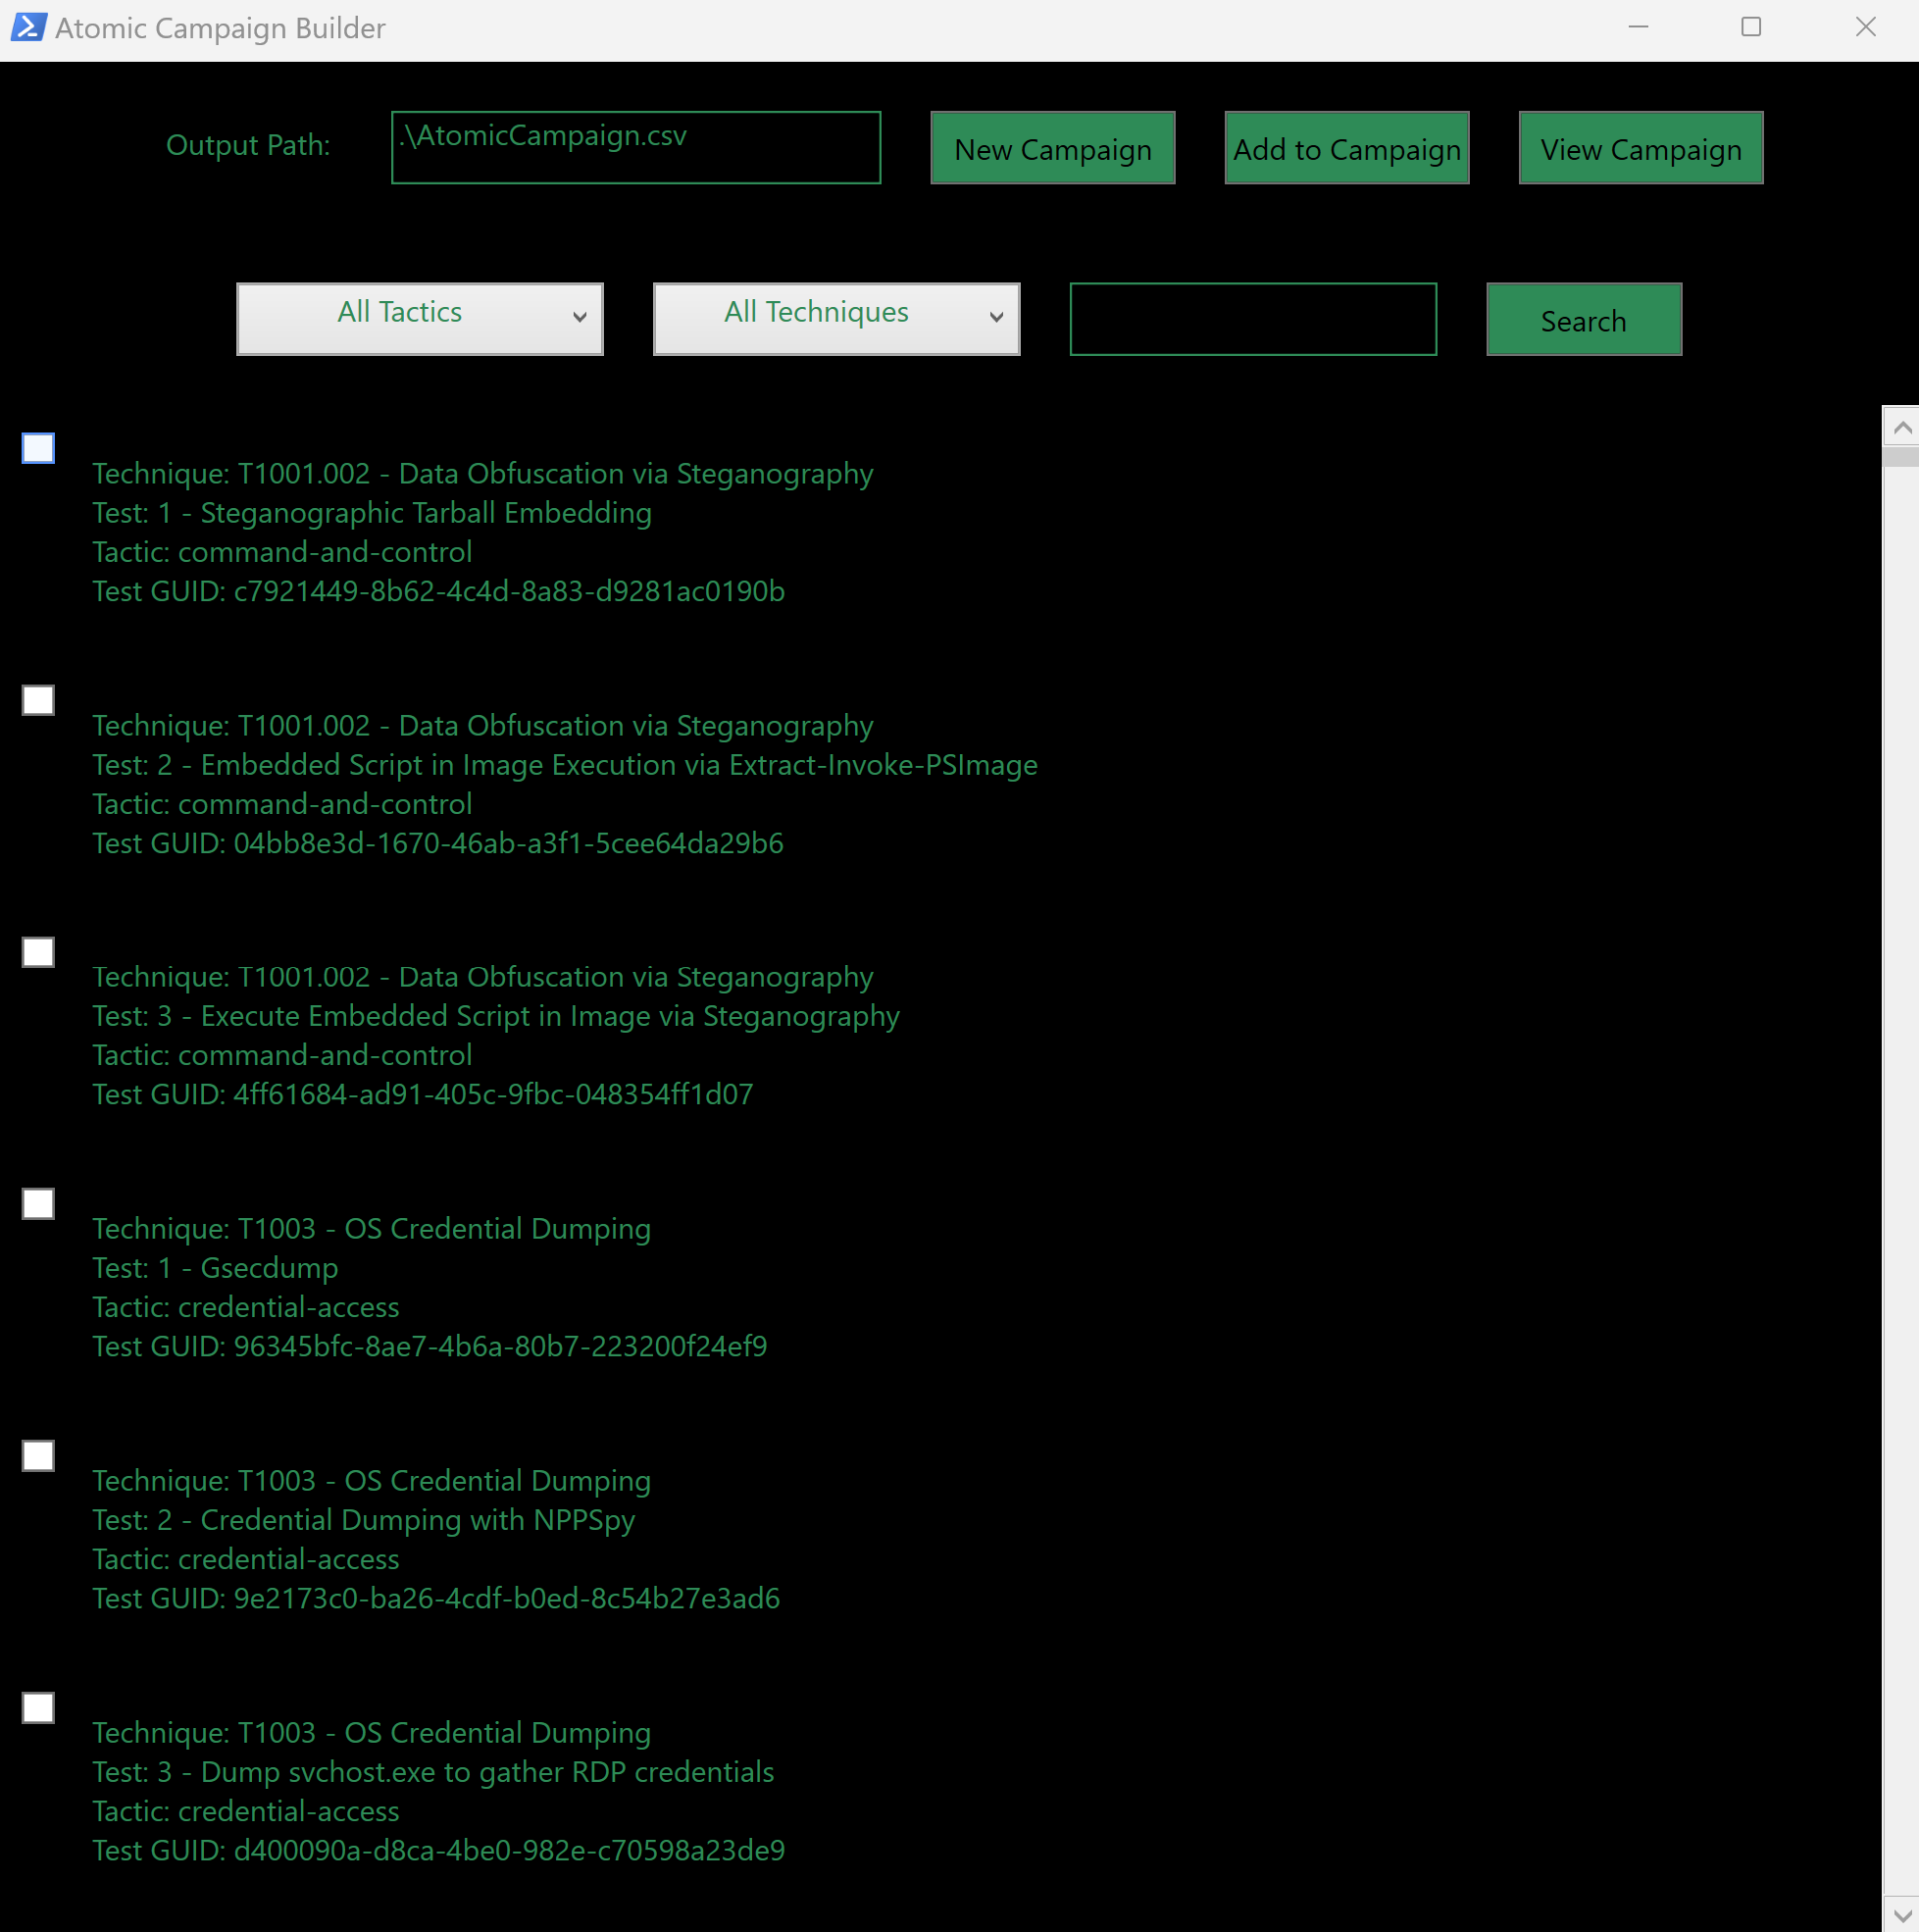This screenshot has width=1919, height=1932.
Task: Maximize the Atomic Campaign Builder window
Action: click(x=1750, y=27)
